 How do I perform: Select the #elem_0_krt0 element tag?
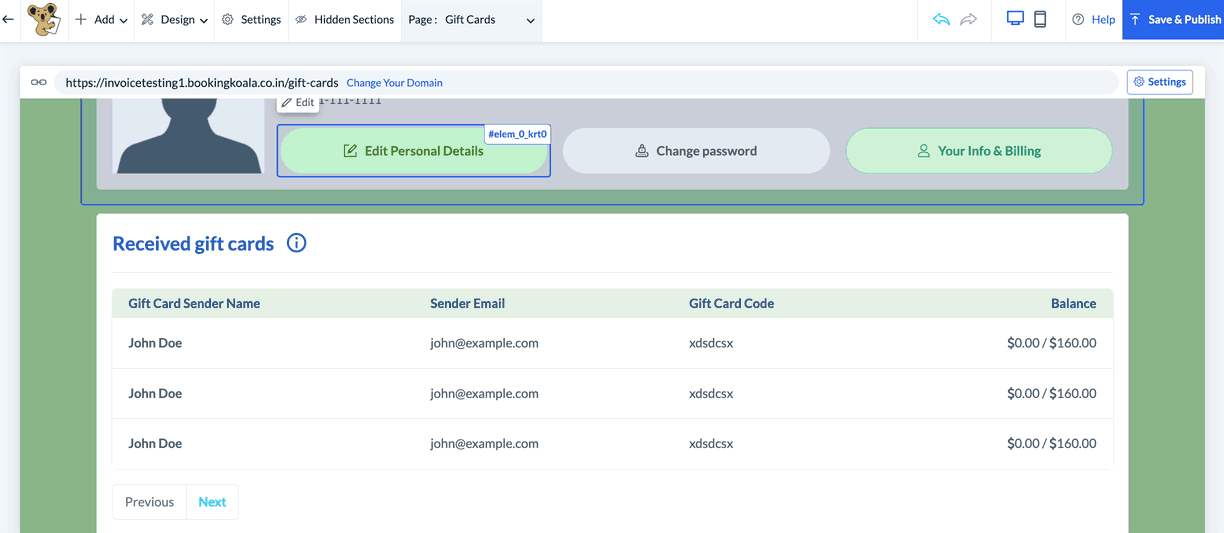517,134
